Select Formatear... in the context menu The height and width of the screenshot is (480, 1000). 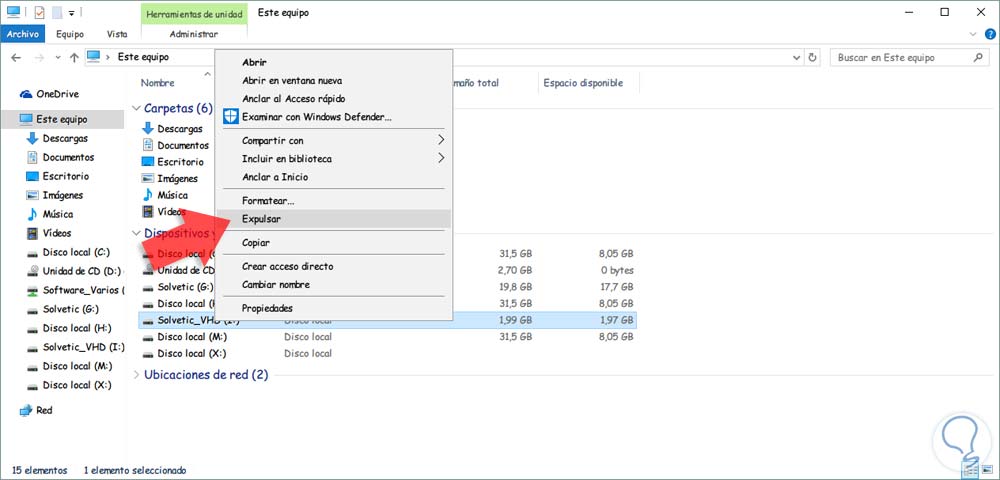click(268, 201)
